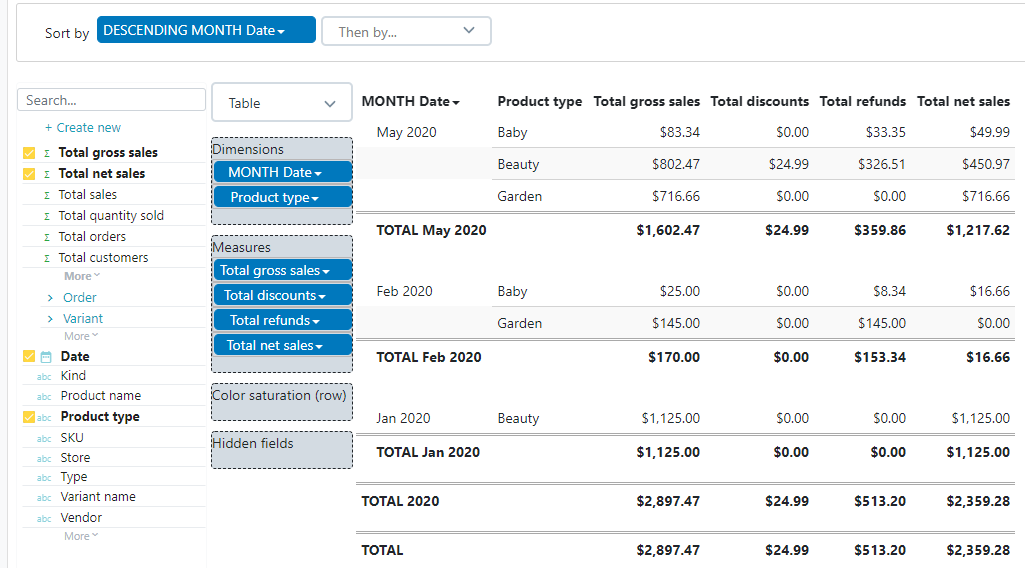Viewport: 1025px width, 568px height.
Task: Expand the Order field group
Action: point(50,298)
